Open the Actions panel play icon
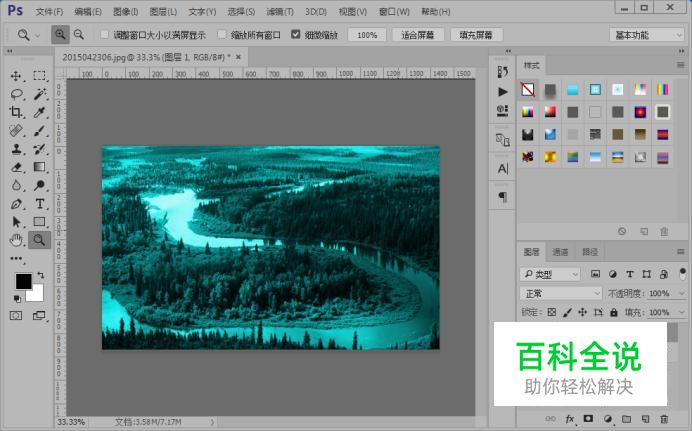 503,91
